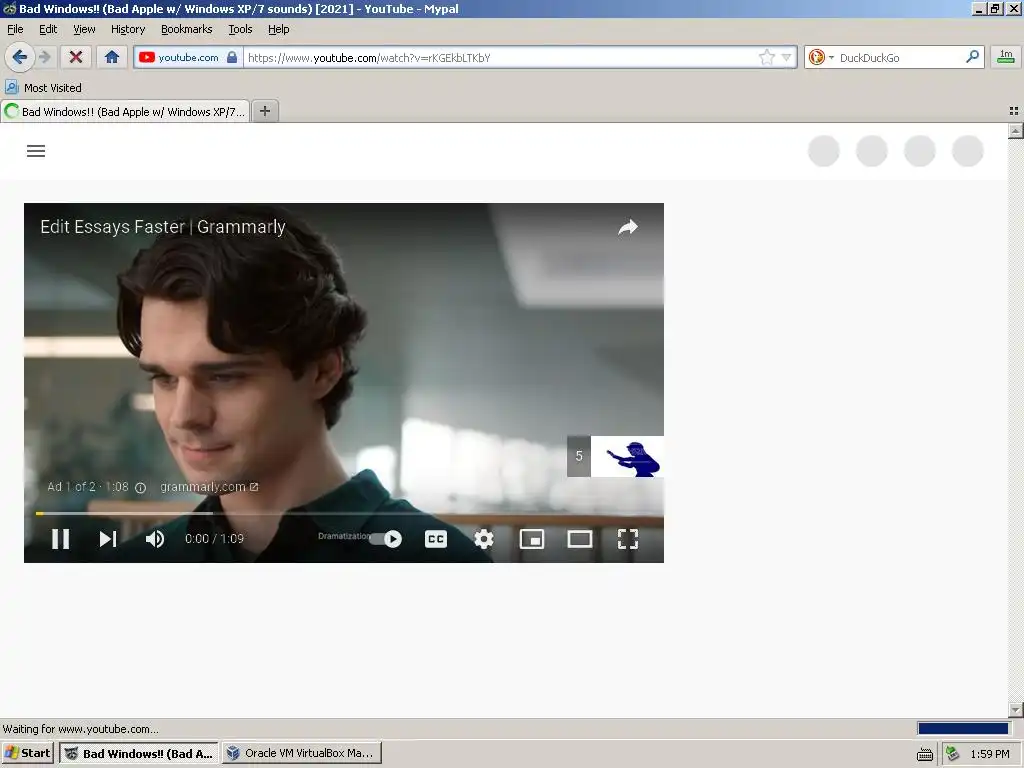Click the tray keyboard icon

pyautogui.click(x=925, y=754)
